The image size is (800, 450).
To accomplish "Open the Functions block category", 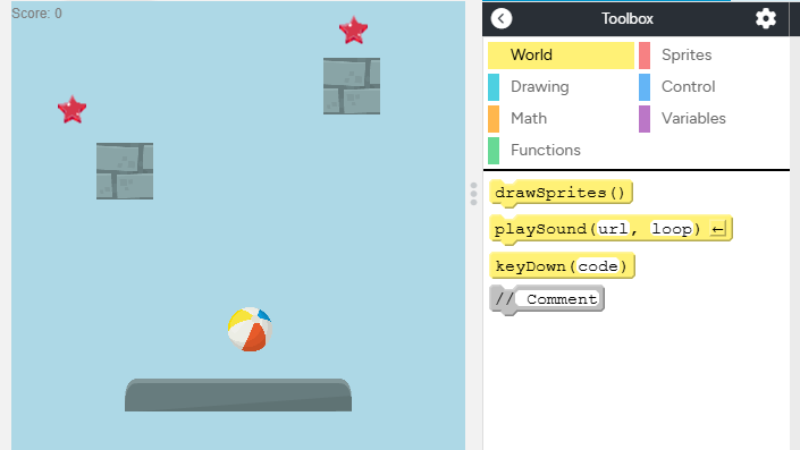I will pos(545,150).
